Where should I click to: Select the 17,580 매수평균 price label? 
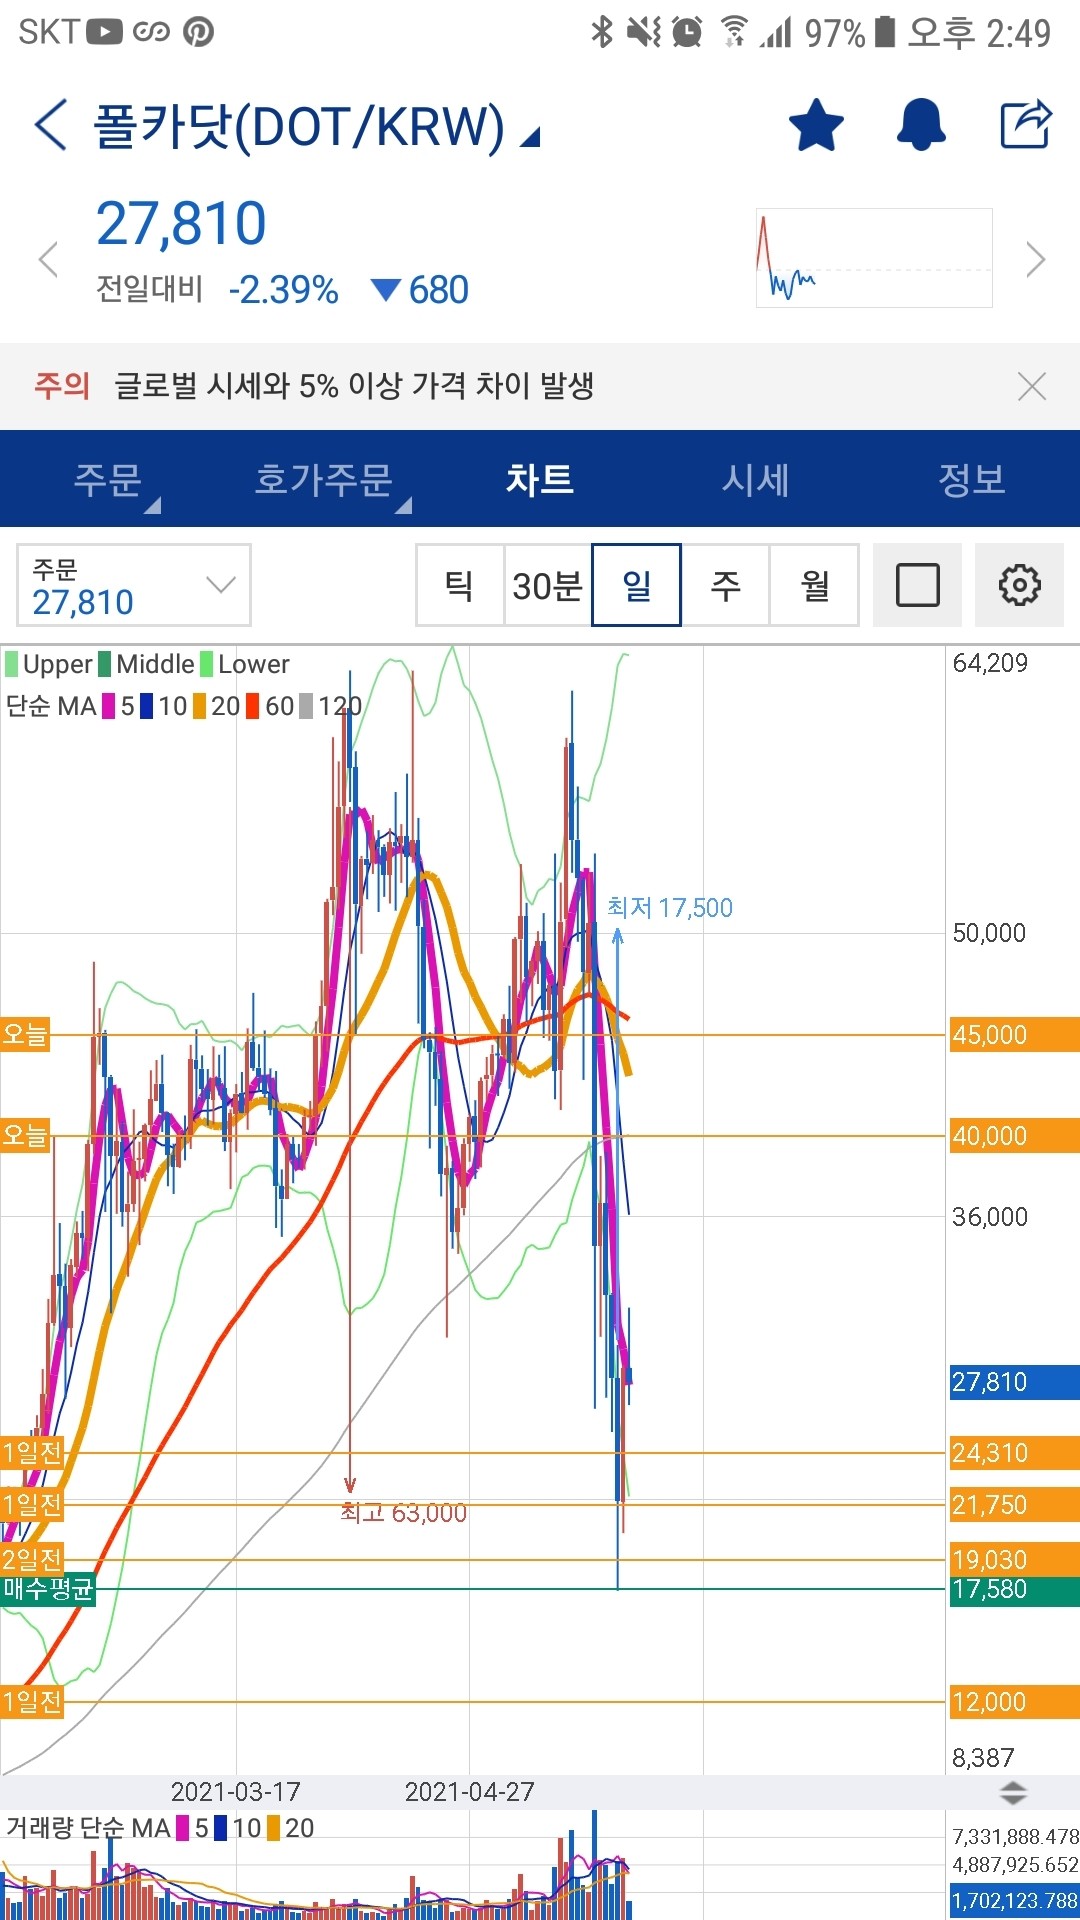click(1014, 1590)
